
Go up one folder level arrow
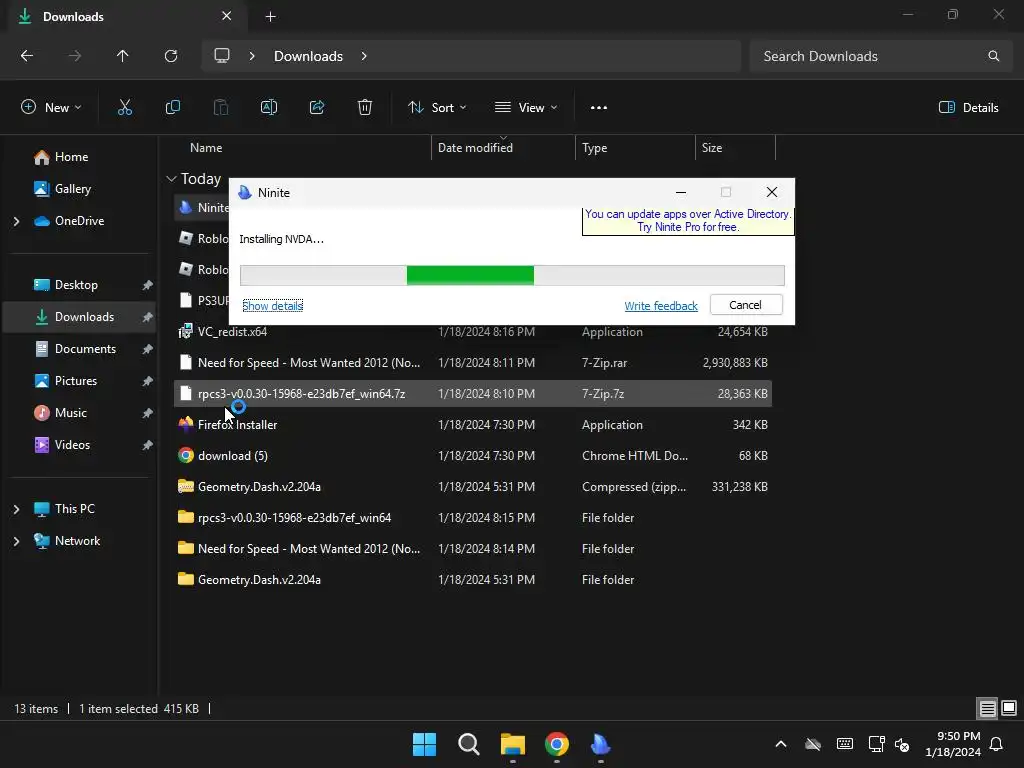pyautogui.click(x=123, y=56)
